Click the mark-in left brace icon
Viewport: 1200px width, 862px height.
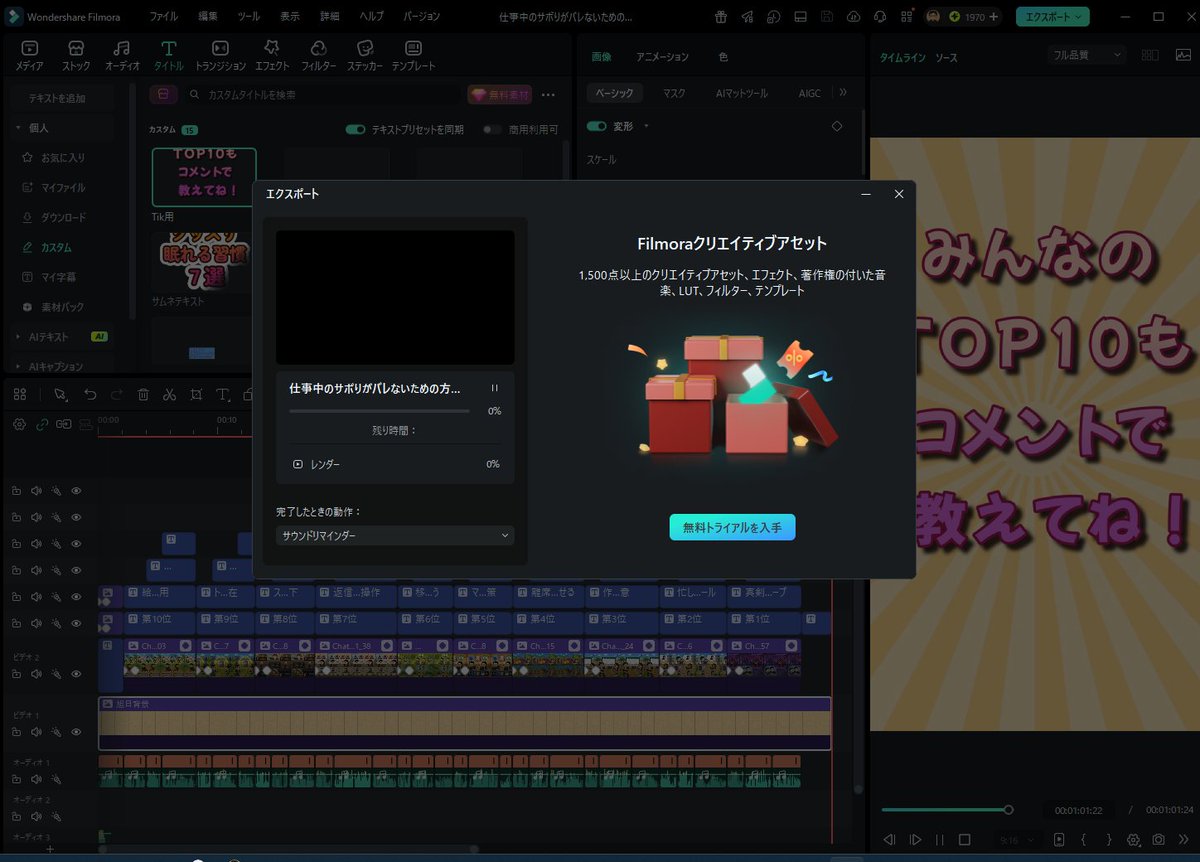click(x=1083, y=840)
